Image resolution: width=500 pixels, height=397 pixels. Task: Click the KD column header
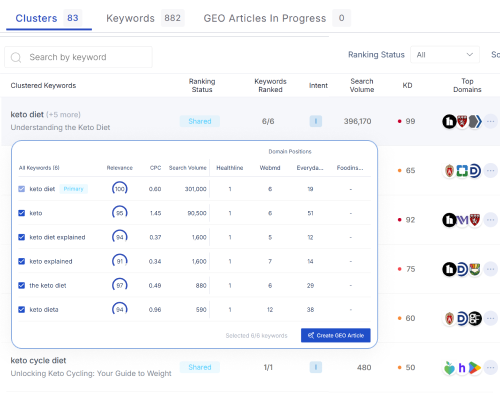coord(407,85)
